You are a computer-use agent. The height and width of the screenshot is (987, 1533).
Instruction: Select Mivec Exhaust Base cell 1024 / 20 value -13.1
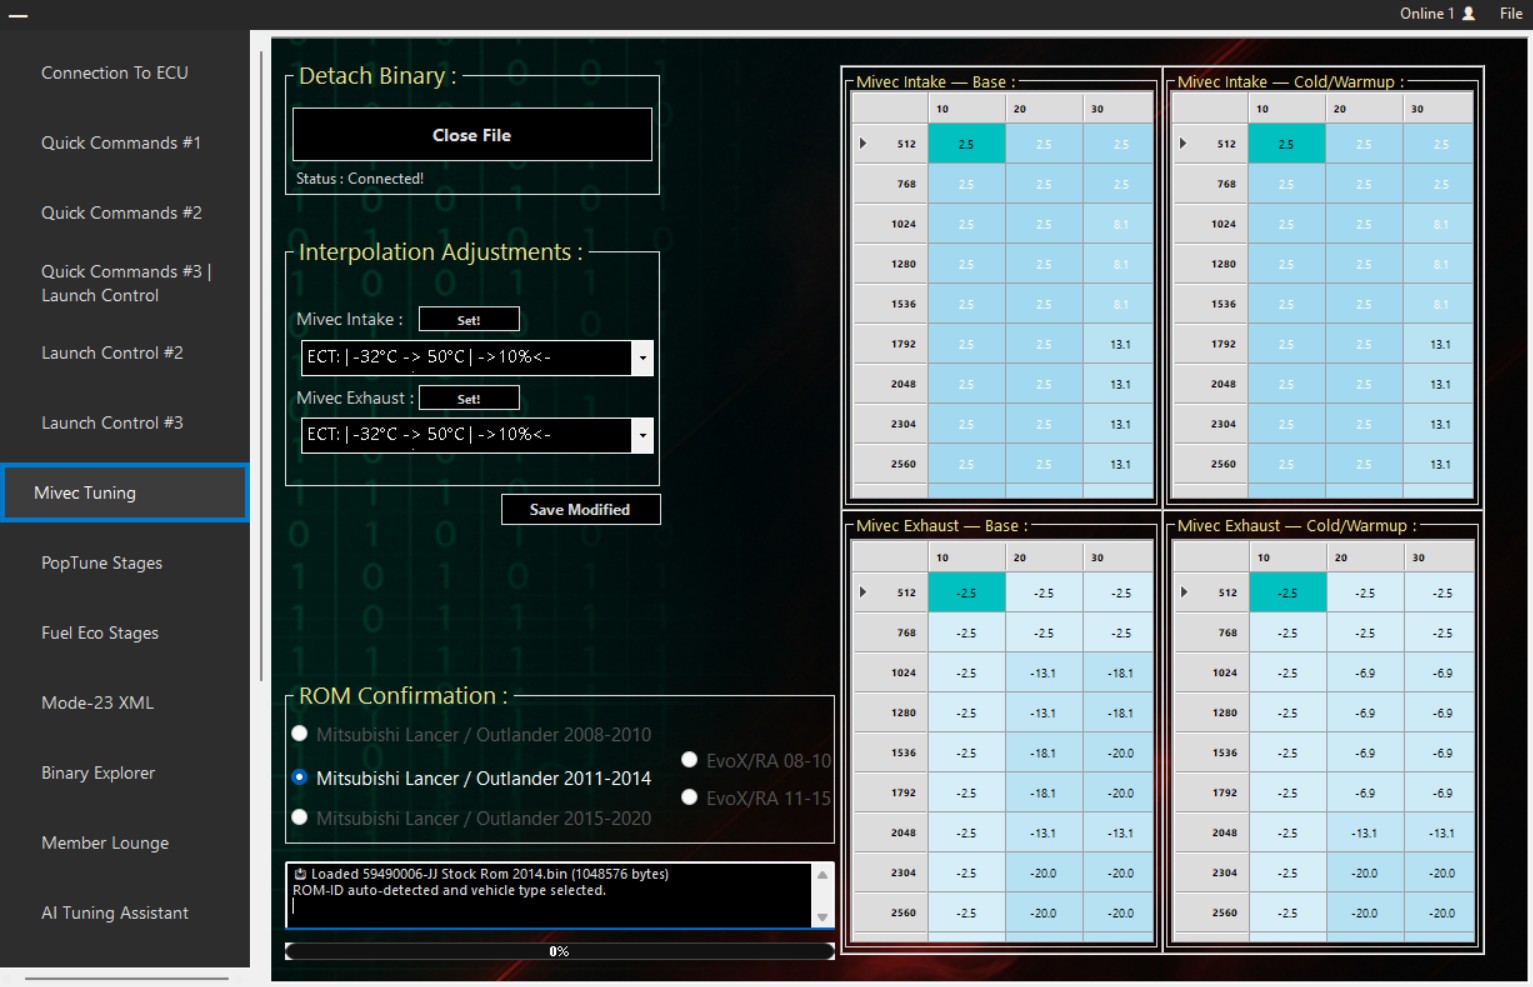1043,673
